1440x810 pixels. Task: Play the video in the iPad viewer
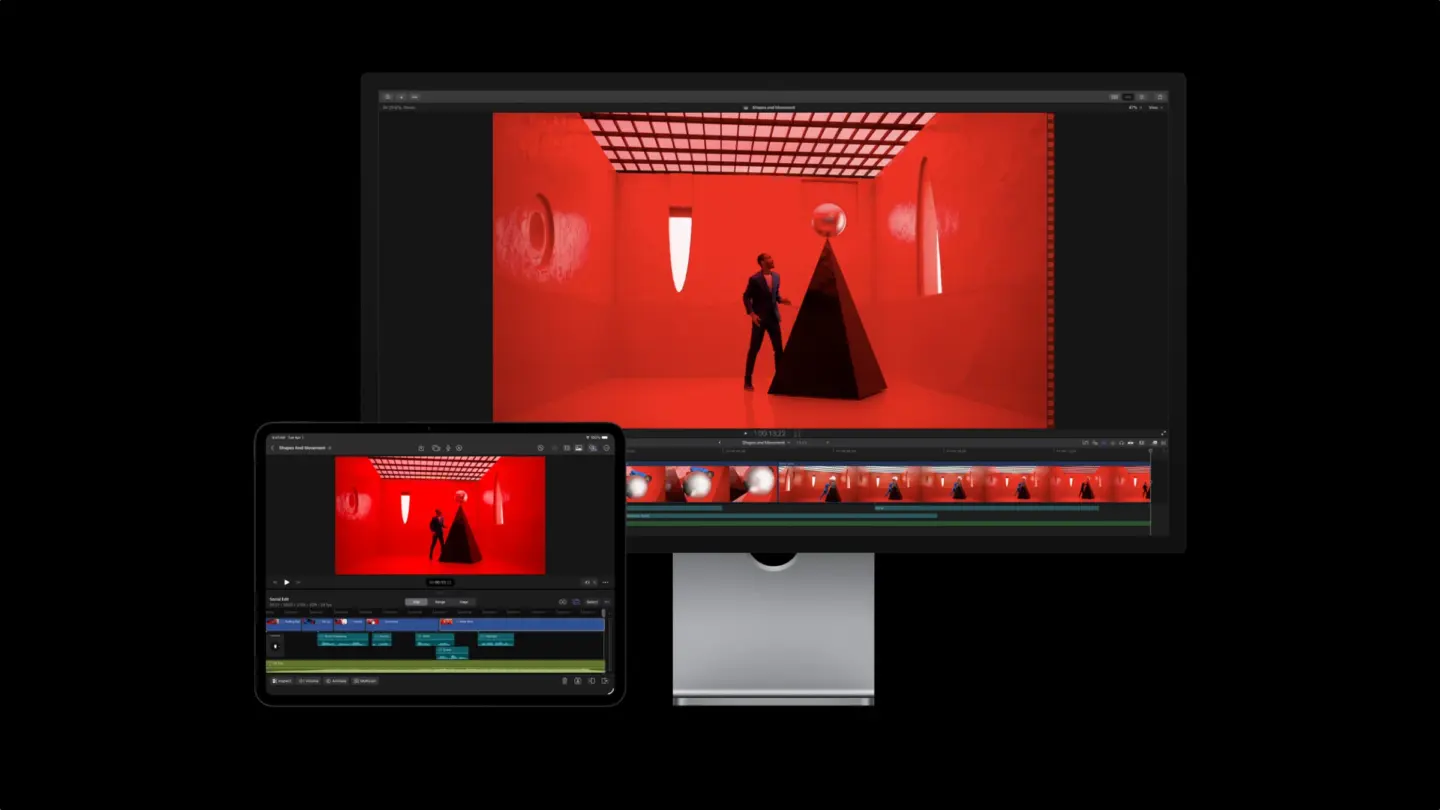tap(287, 582)
